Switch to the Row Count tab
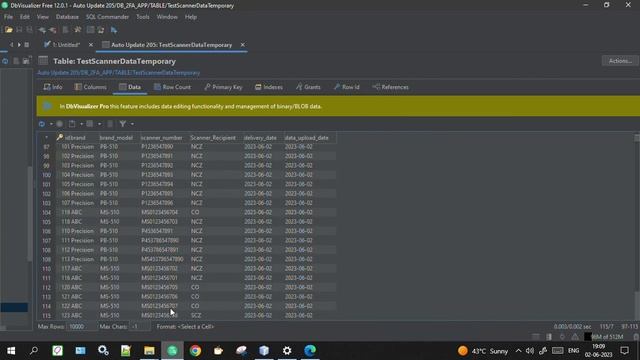 coord(172,87)
